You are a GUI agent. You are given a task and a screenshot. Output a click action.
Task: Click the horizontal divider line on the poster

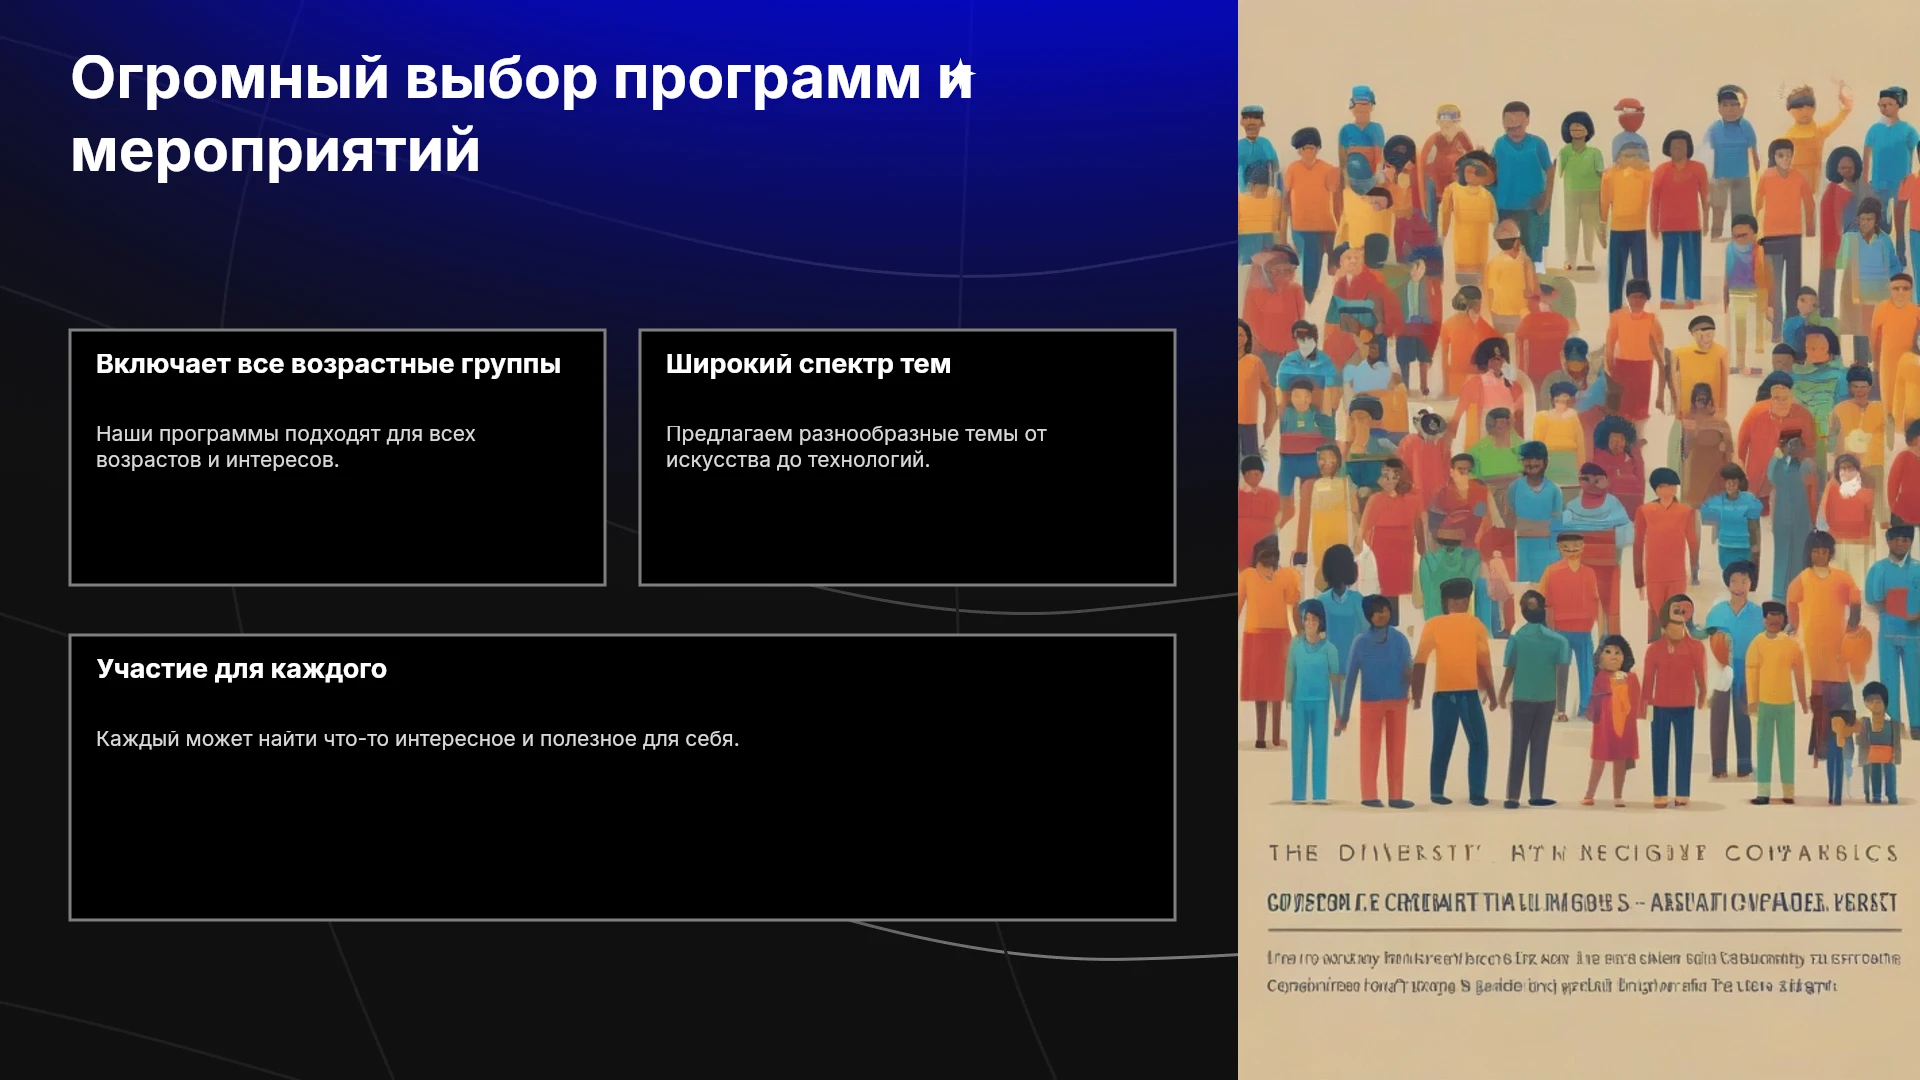click(x=1584, y=930)
